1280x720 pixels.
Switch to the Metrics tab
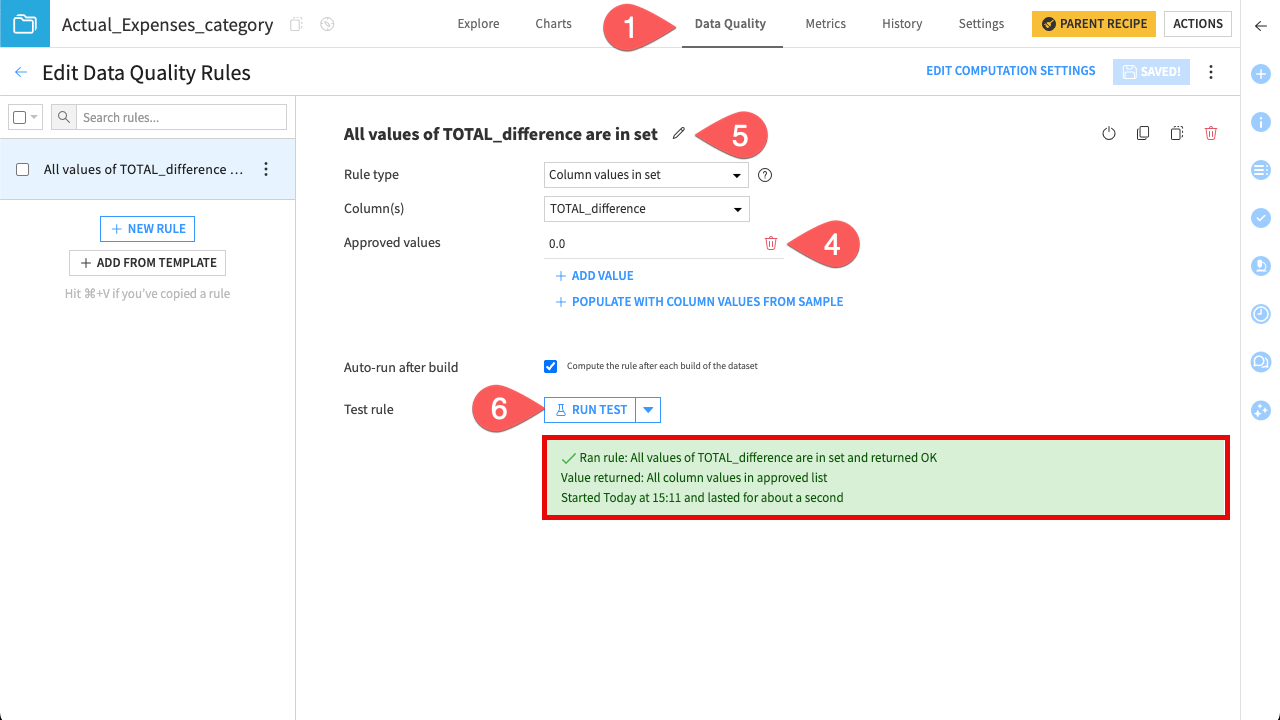(825, 24)
